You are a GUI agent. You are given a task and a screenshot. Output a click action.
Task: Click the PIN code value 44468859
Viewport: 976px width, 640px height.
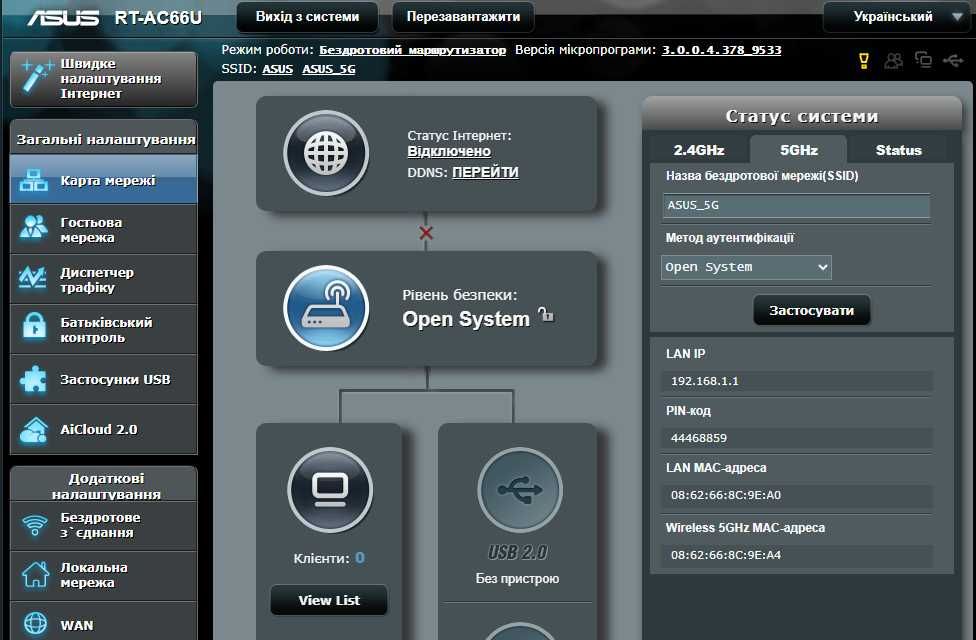pyautogui.click(x=698, y=438)
